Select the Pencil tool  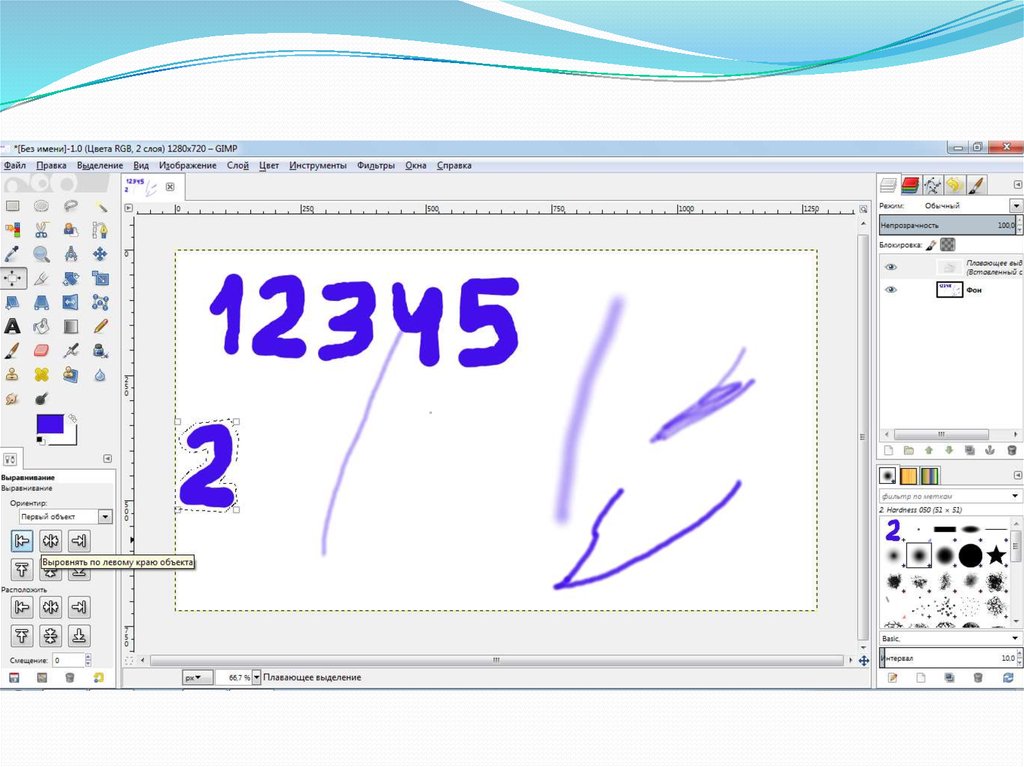tap(100, 327)
